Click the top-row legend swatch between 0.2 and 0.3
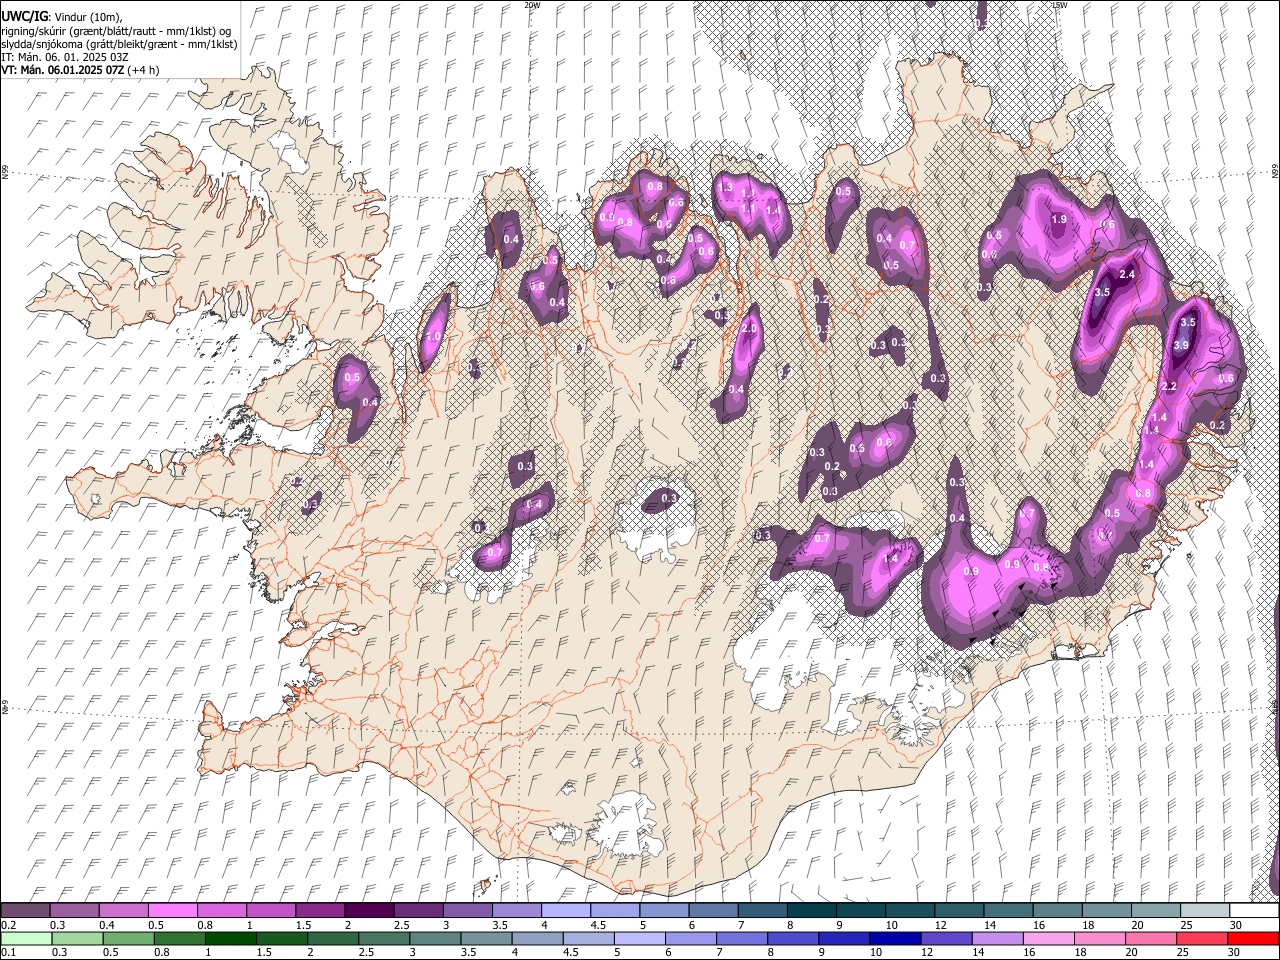 coord(25,910)
